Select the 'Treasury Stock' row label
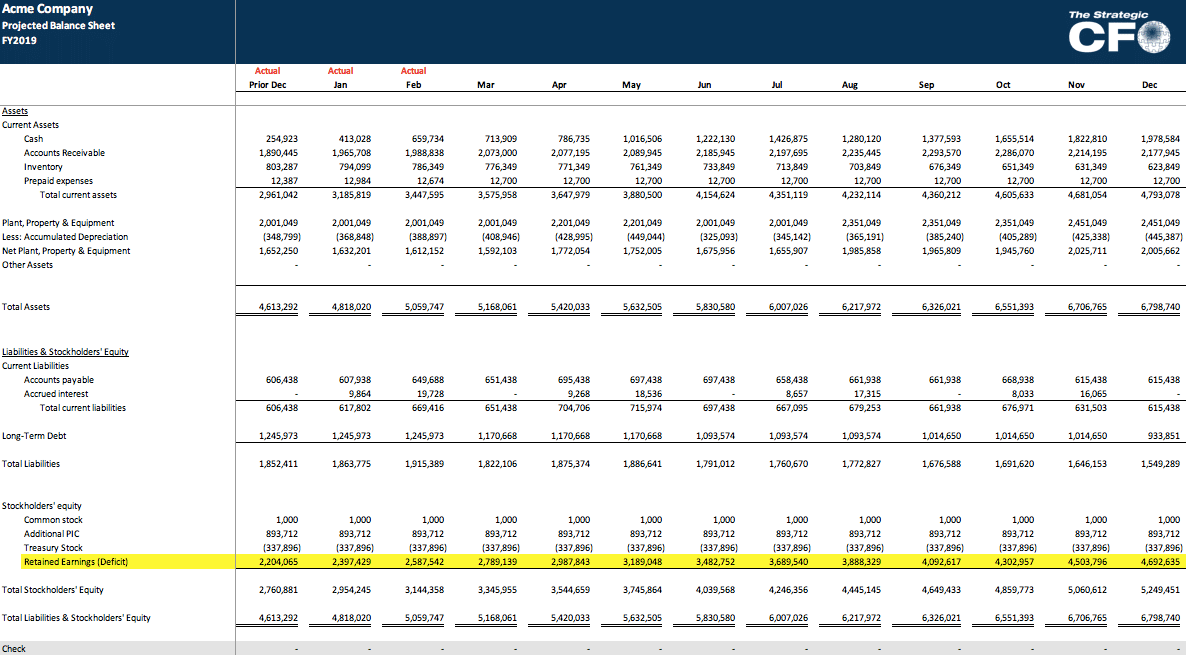Screen dimensions: 1186x655 pyautogui.click(x=53, y=548)
